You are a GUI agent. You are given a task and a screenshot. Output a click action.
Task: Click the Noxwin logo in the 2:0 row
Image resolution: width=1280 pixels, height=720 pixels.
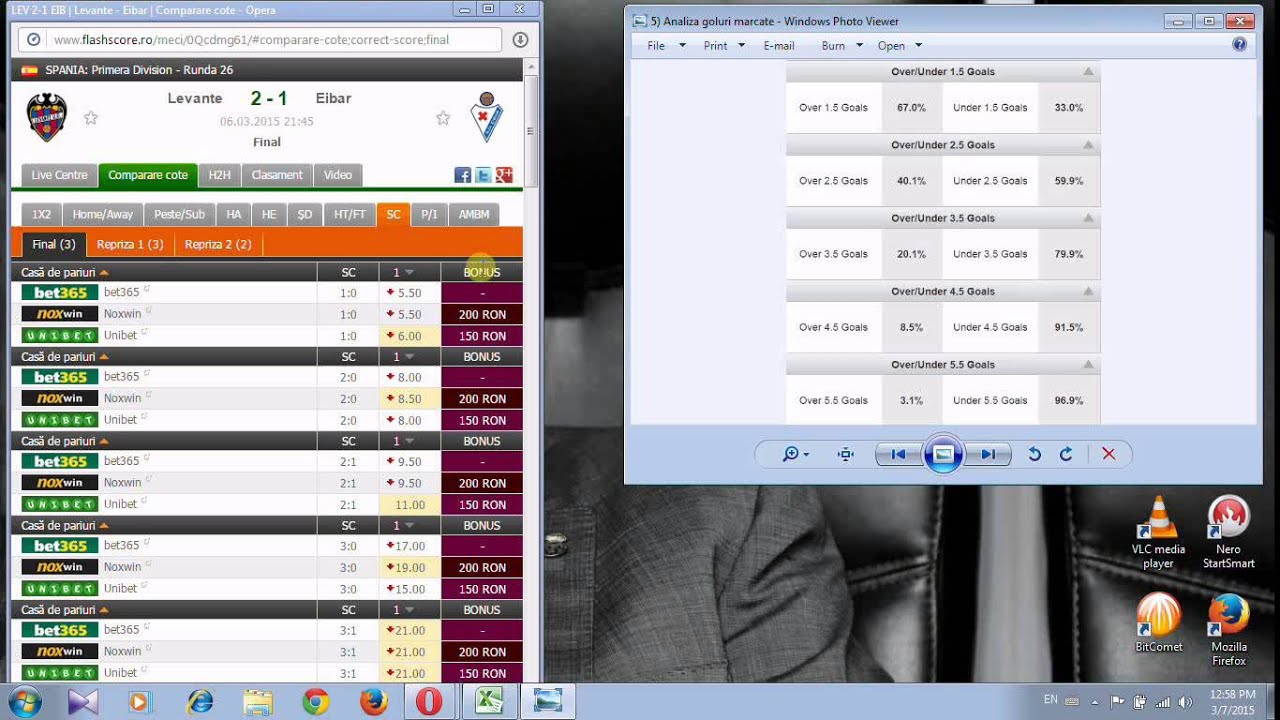pos(60,398)
